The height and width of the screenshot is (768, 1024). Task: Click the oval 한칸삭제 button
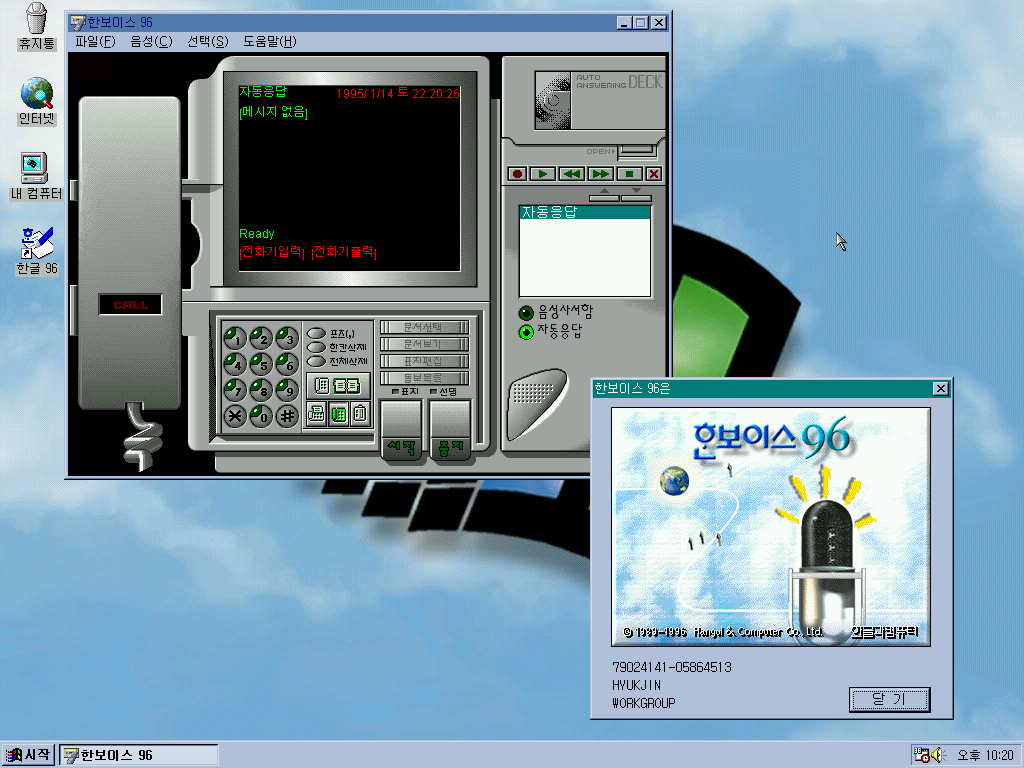pos(316,347)
